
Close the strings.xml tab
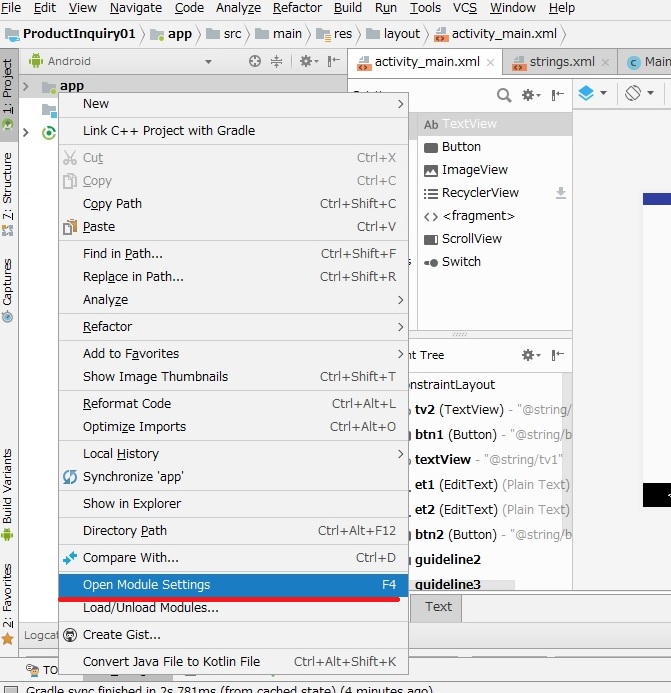pyautogui.click(x=606, y=63)
